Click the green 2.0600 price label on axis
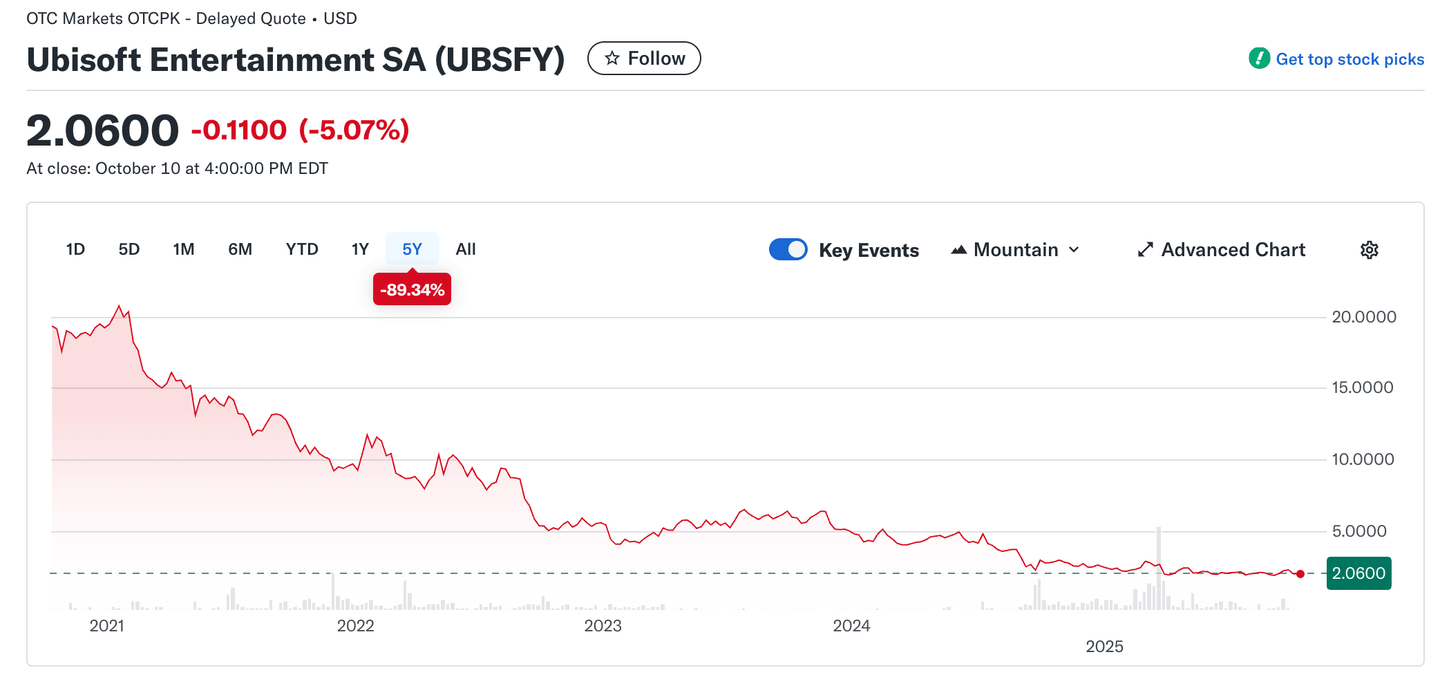The width and height of the screenshot is (1440, 674). [x=1358, y=574]
